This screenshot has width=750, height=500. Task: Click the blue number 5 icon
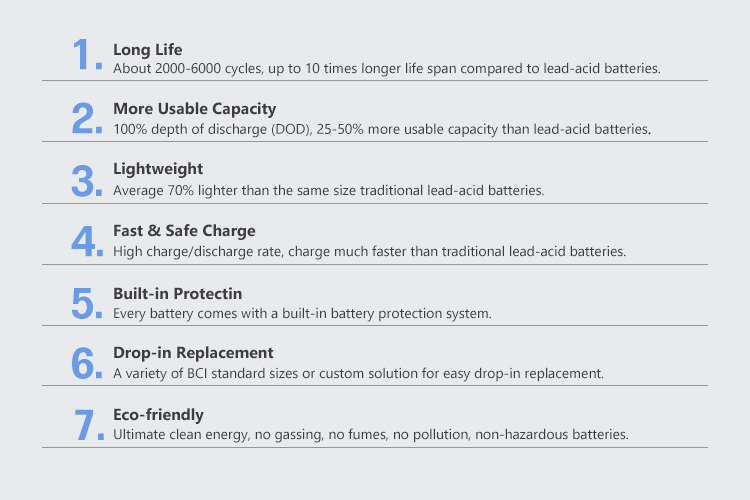pos(87,303)
